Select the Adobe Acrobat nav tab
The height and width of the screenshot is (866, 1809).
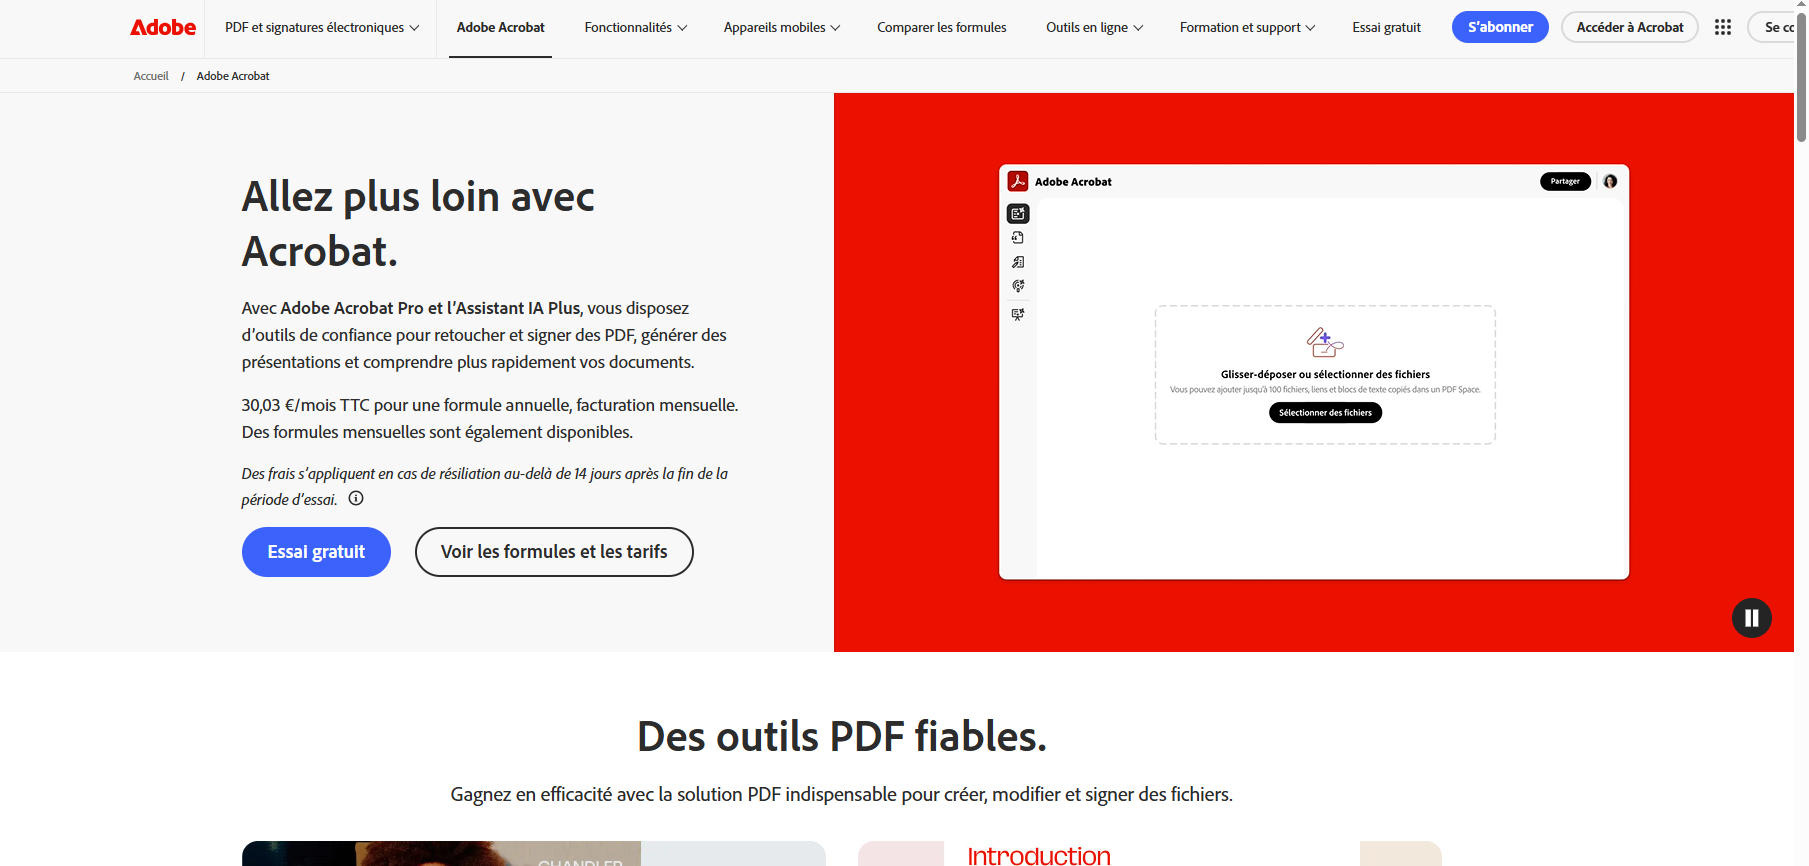point(500,28)
